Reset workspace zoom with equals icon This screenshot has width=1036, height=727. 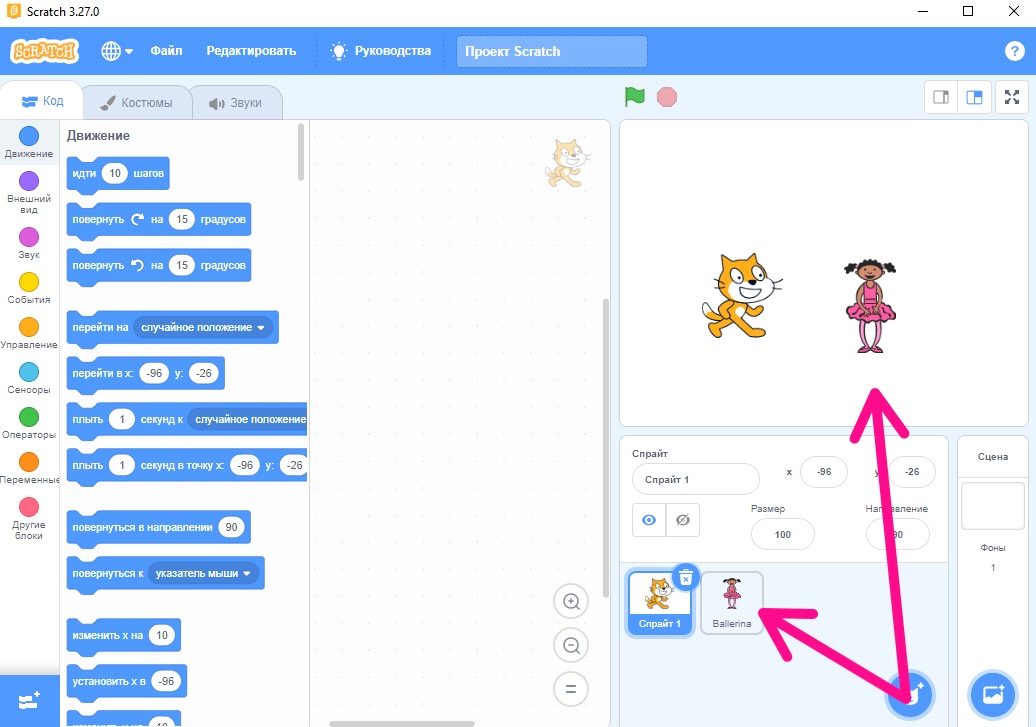coord(571,689)
